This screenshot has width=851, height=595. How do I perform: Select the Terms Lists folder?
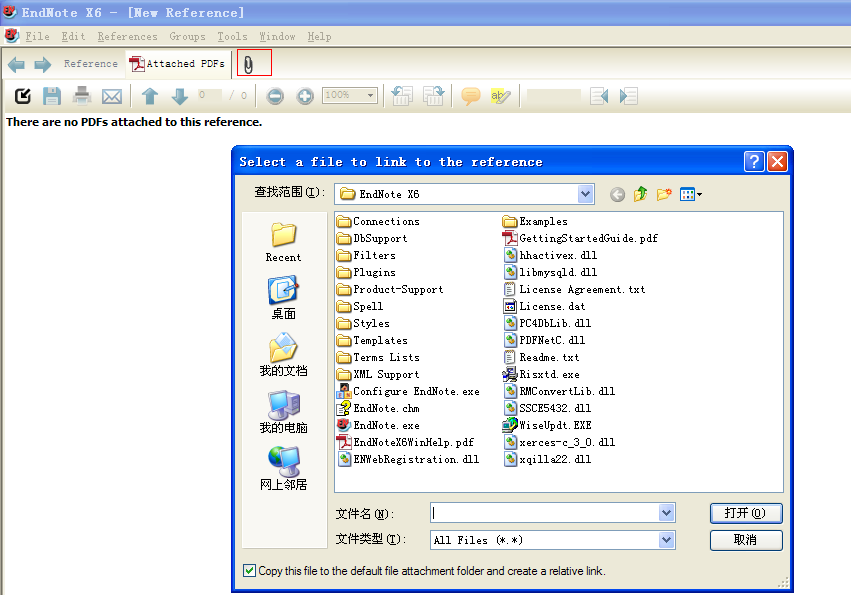point(378,358)
